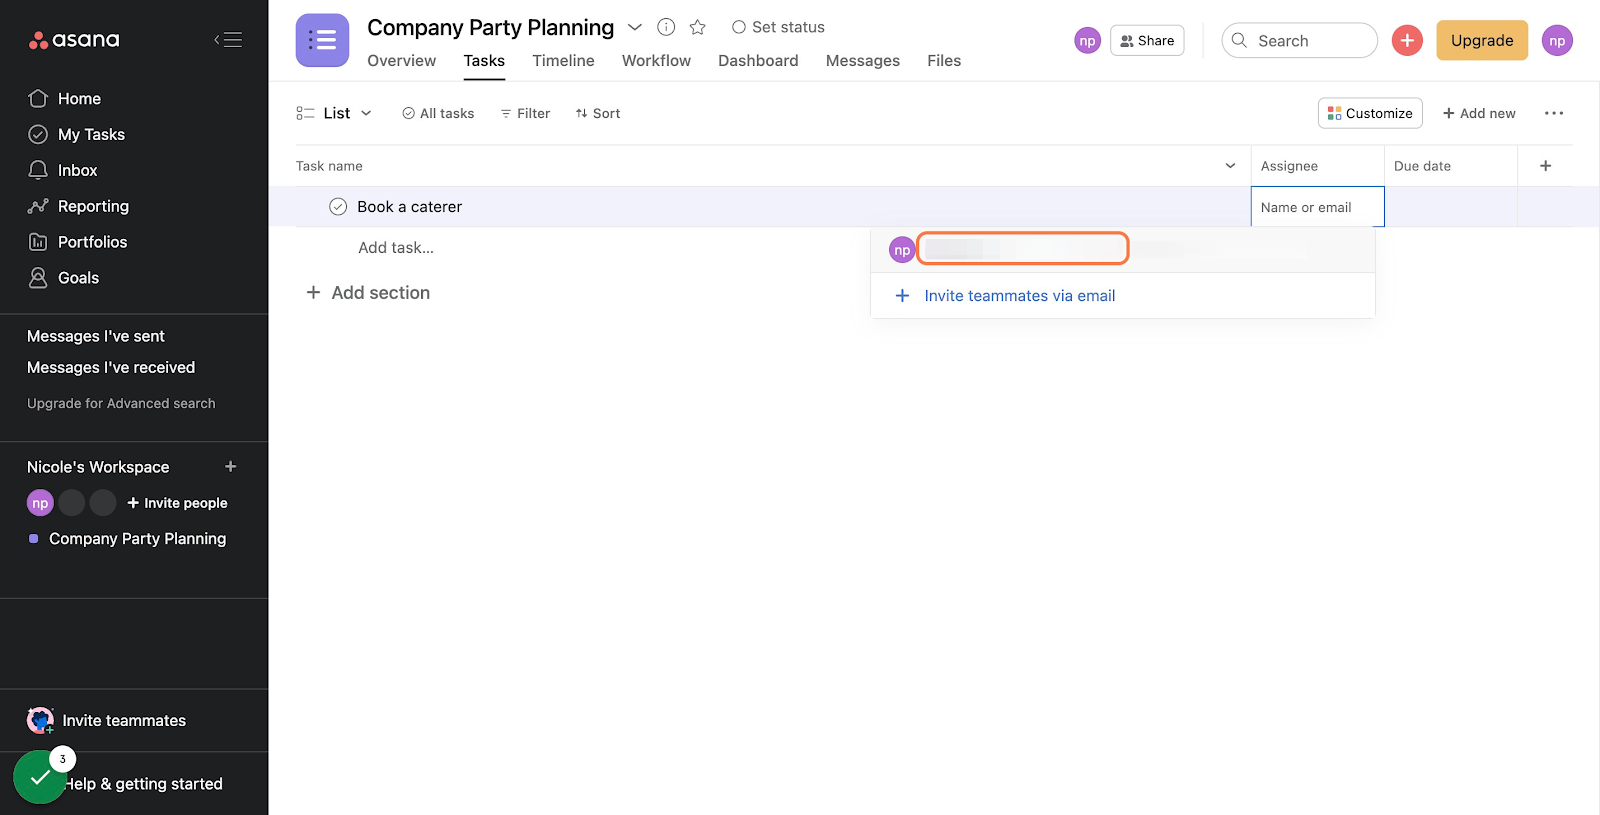Star the Company Party Planning project
Viewport: 1600px width, 815px height.
click(x=698, y=27)
